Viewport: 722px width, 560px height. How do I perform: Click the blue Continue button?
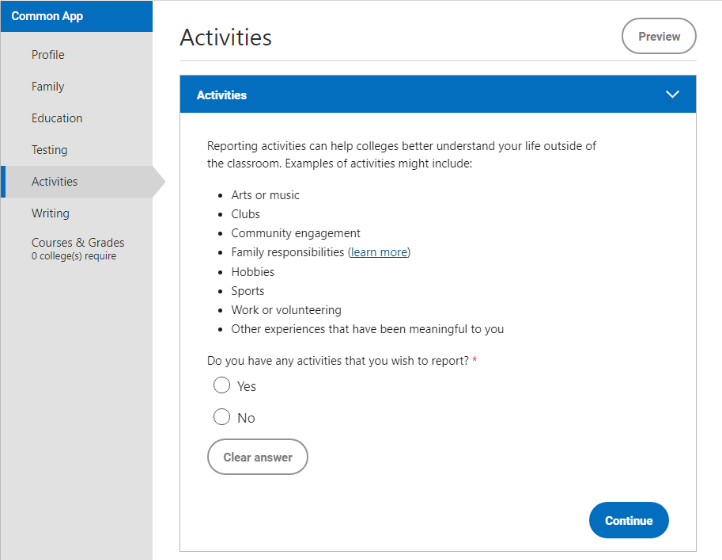pyautogui.click(x=629, y=520)
